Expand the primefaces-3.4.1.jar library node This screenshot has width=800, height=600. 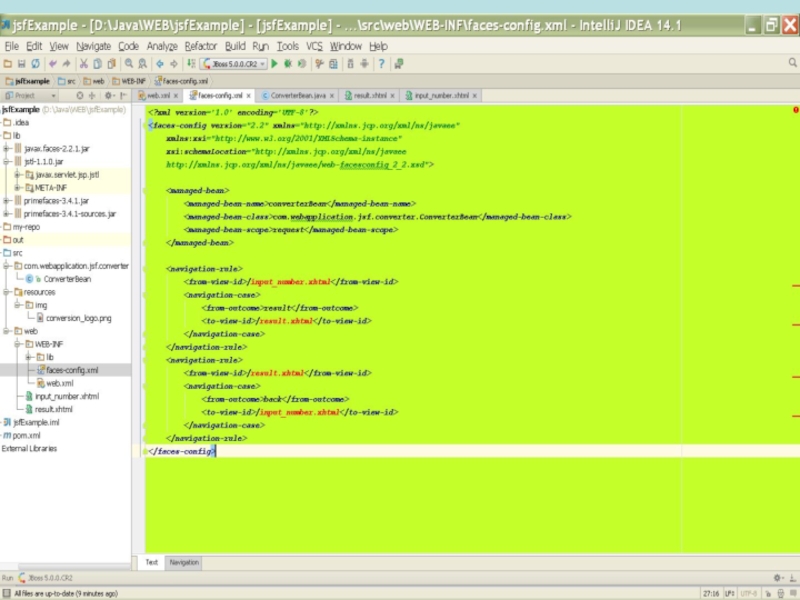[6, 200]
